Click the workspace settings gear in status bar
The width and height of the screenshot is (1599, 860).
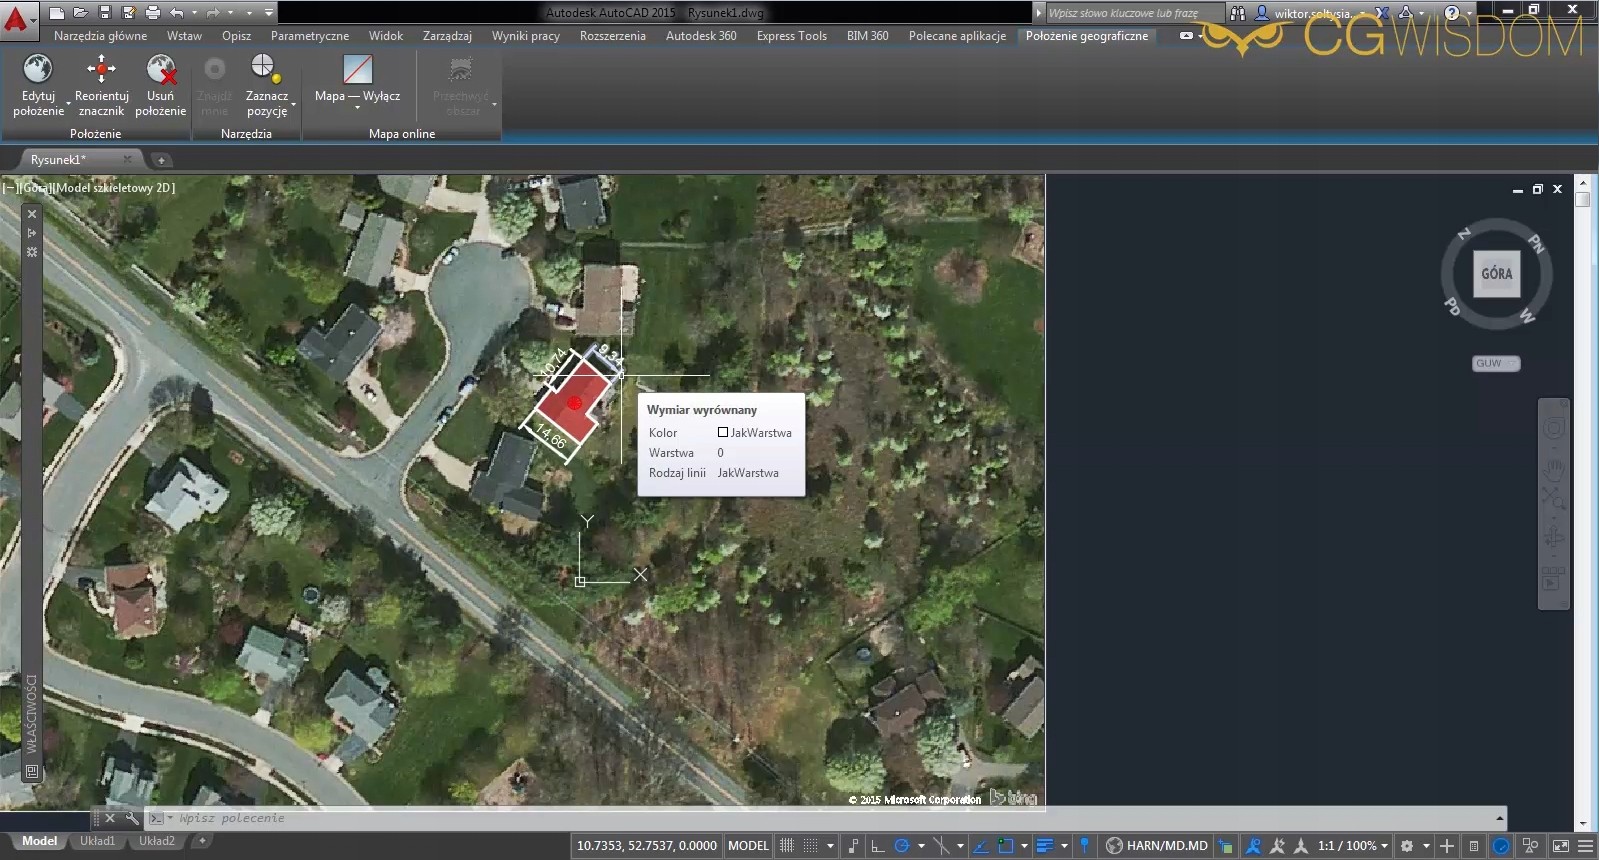(1407, 846)
